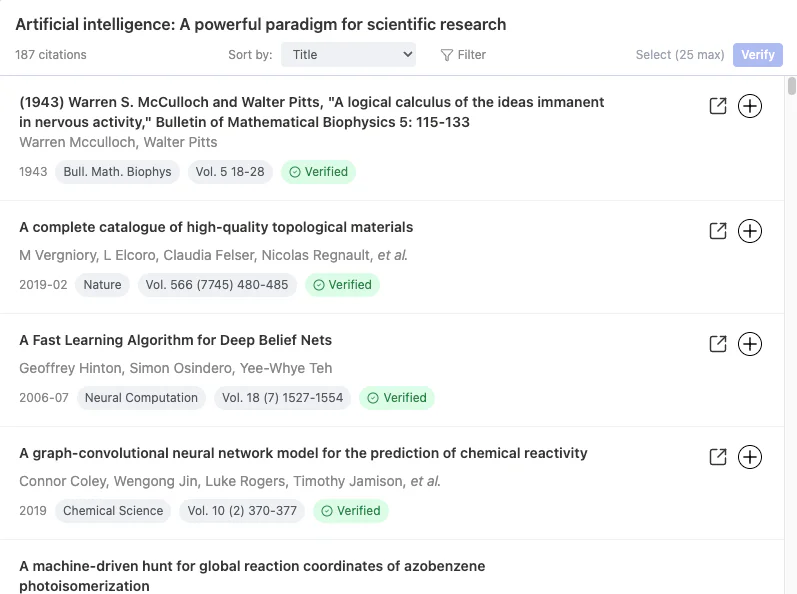Click the Chemical Science journal tag
Image resolution: width=797 pixels, height=594 pixels.
click(113, 511)
